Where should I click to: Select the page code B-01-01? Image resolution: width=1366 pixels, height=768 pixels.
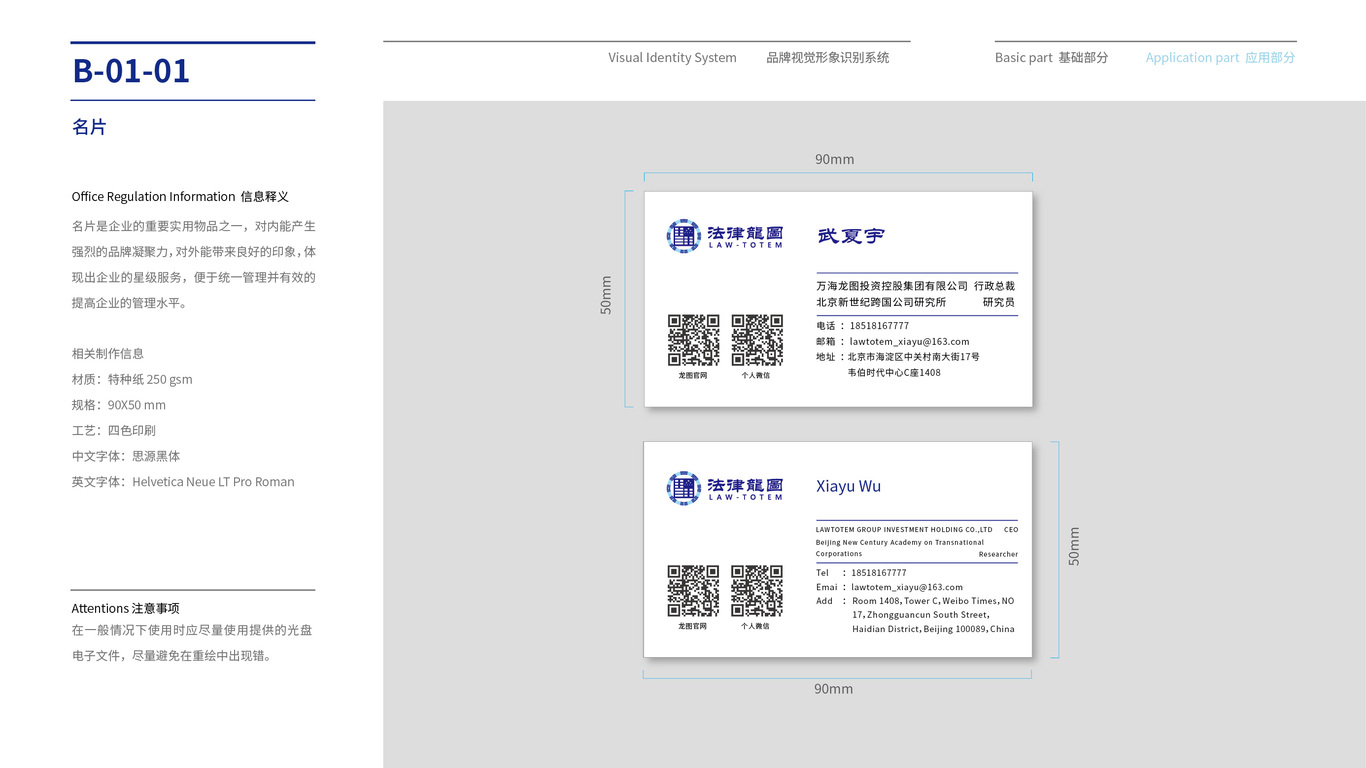pyautogui.click(x=131, y=71)
